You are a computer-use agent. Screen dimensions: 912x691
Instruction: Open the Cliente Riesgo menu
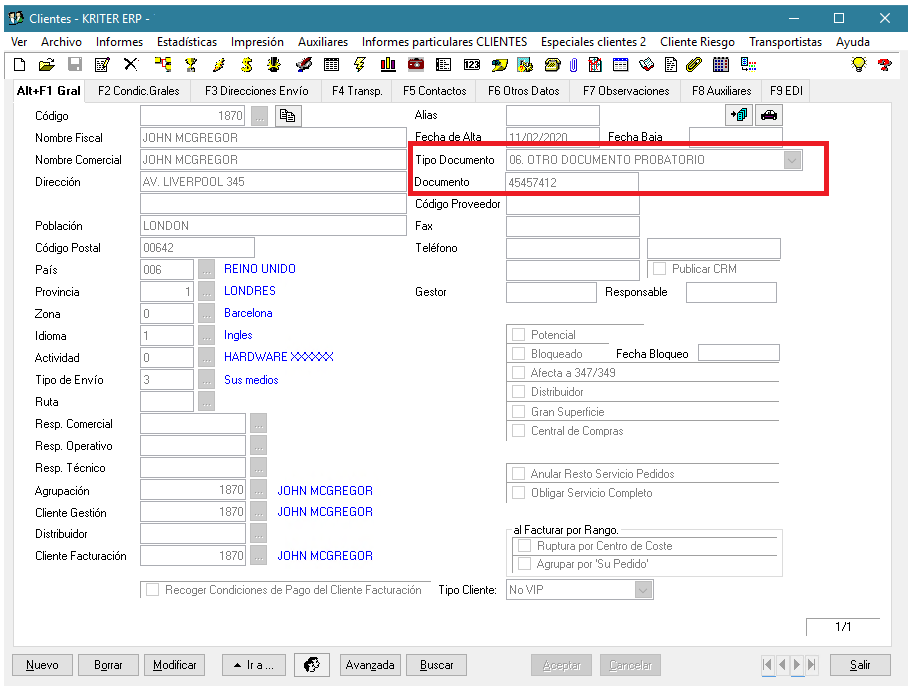pyautogui.click(x=697, y=42)
